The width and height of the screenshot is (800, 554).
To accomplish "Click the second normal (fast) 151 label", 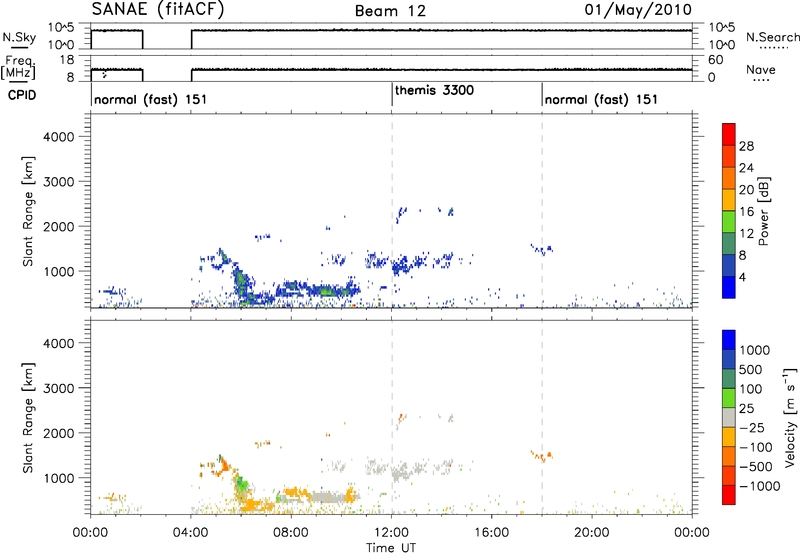I will click(601, 99).
